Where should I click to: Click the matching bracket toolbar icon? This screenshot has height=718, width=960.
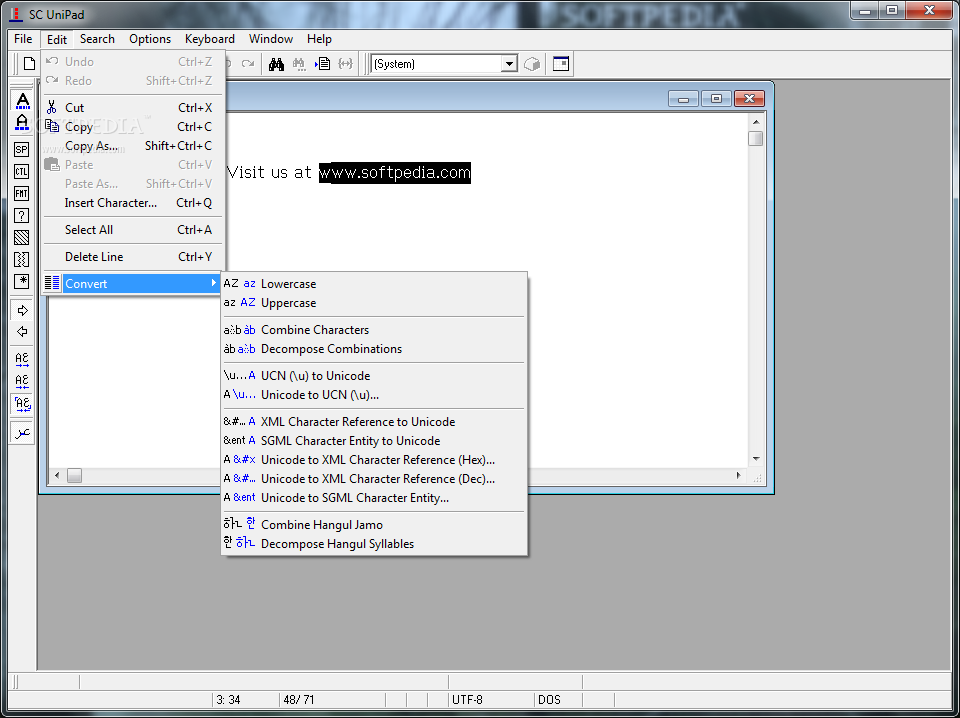[x=345, y=64]
